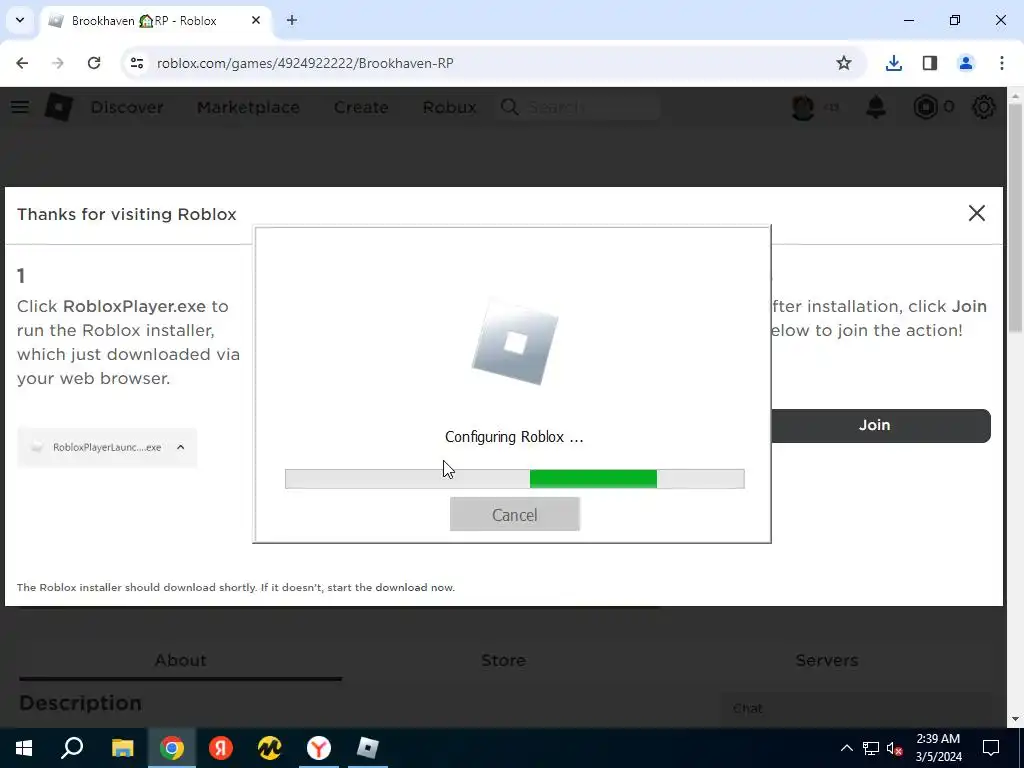Open the Windows Start menu

24,748
